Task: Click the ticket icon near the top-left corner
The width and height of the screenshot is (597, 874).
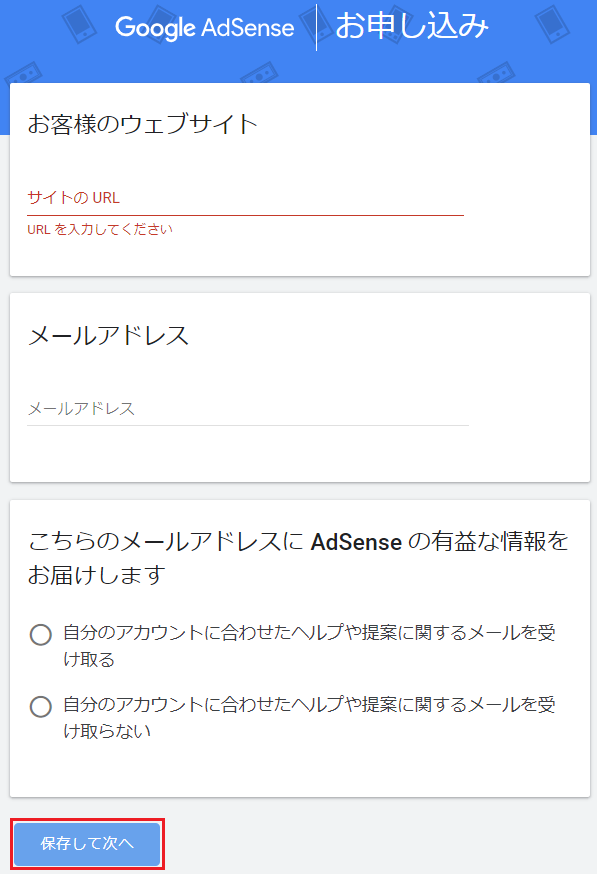Action: coord(23,73)
